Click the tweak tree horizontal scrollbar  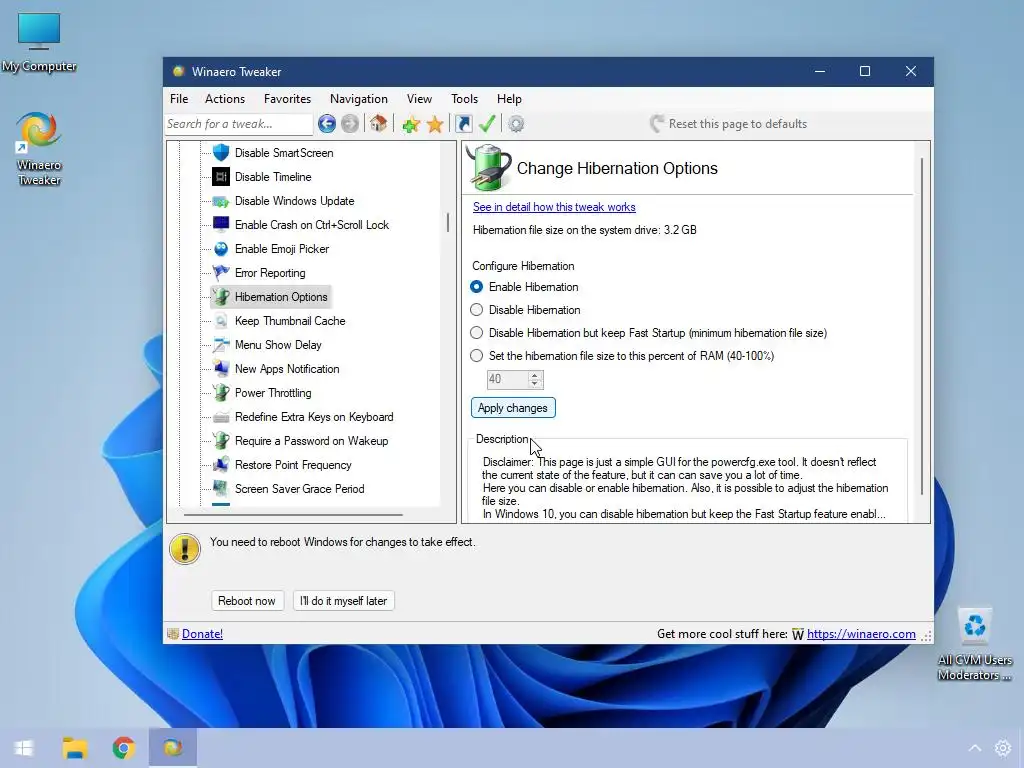tap(293, 515)
